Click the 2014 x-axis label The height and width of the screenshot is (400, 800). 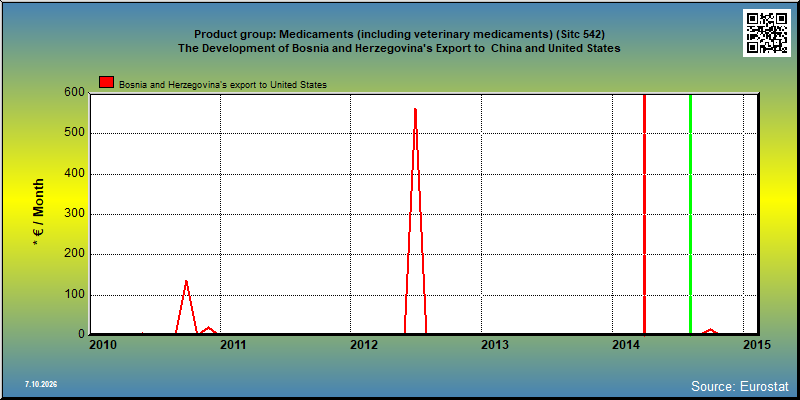pyautogui.click(x=626, y=345)
